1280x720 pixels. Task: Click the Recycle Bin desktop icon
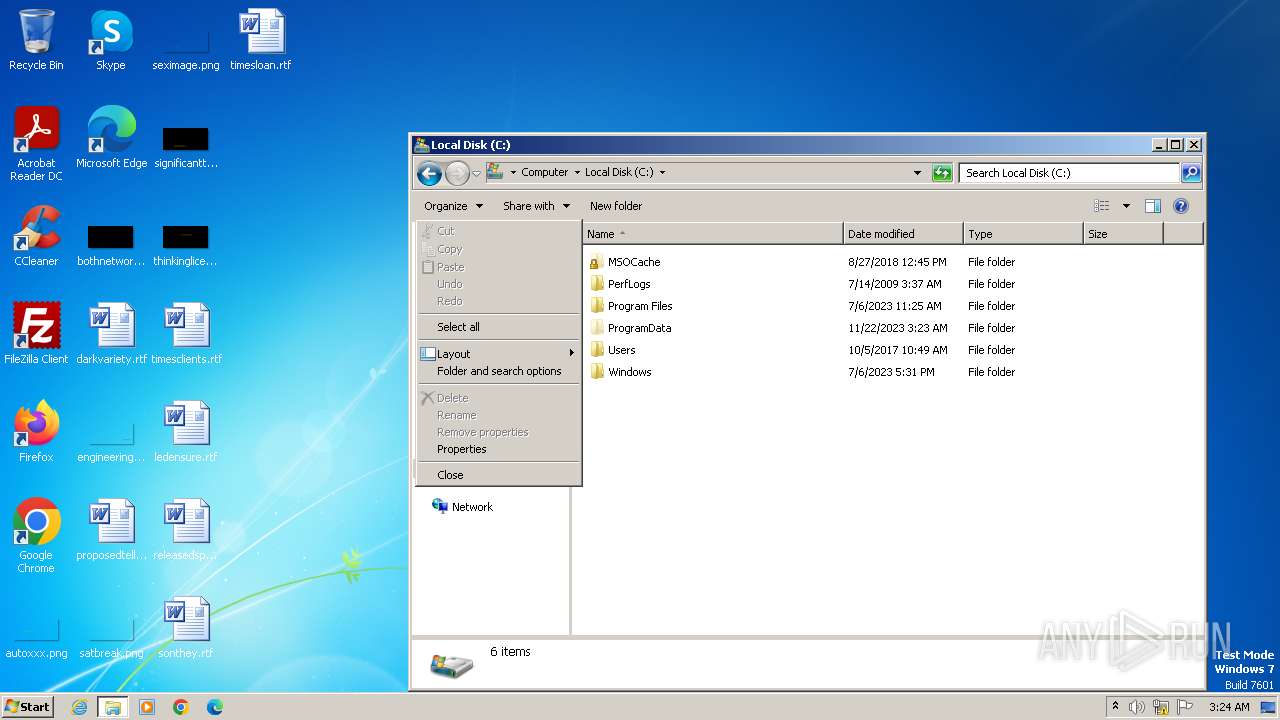click(x=36, y=40)
